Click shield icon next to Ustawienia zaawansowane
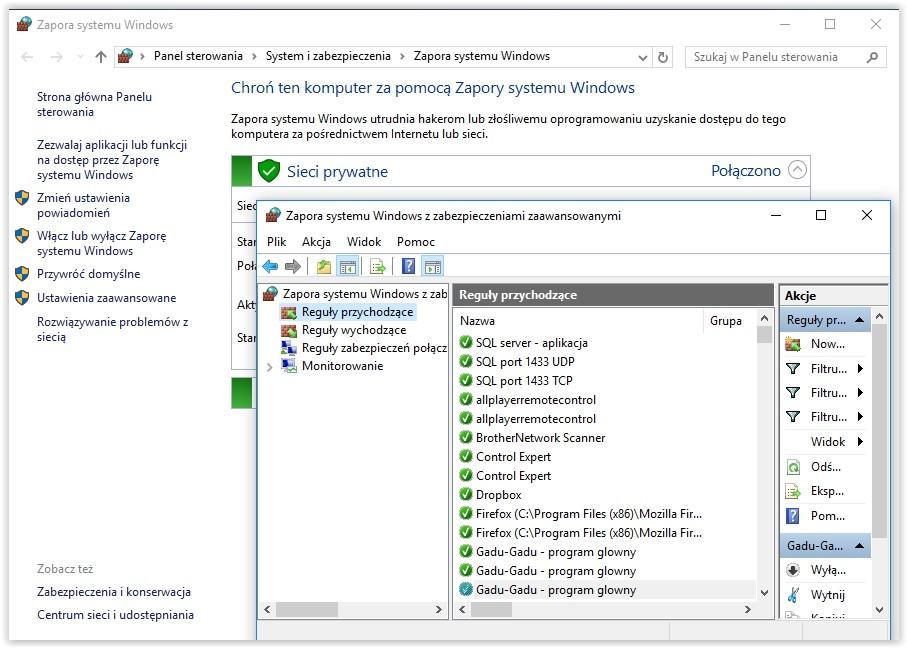 pyautogui.click(x=22, y=298)
